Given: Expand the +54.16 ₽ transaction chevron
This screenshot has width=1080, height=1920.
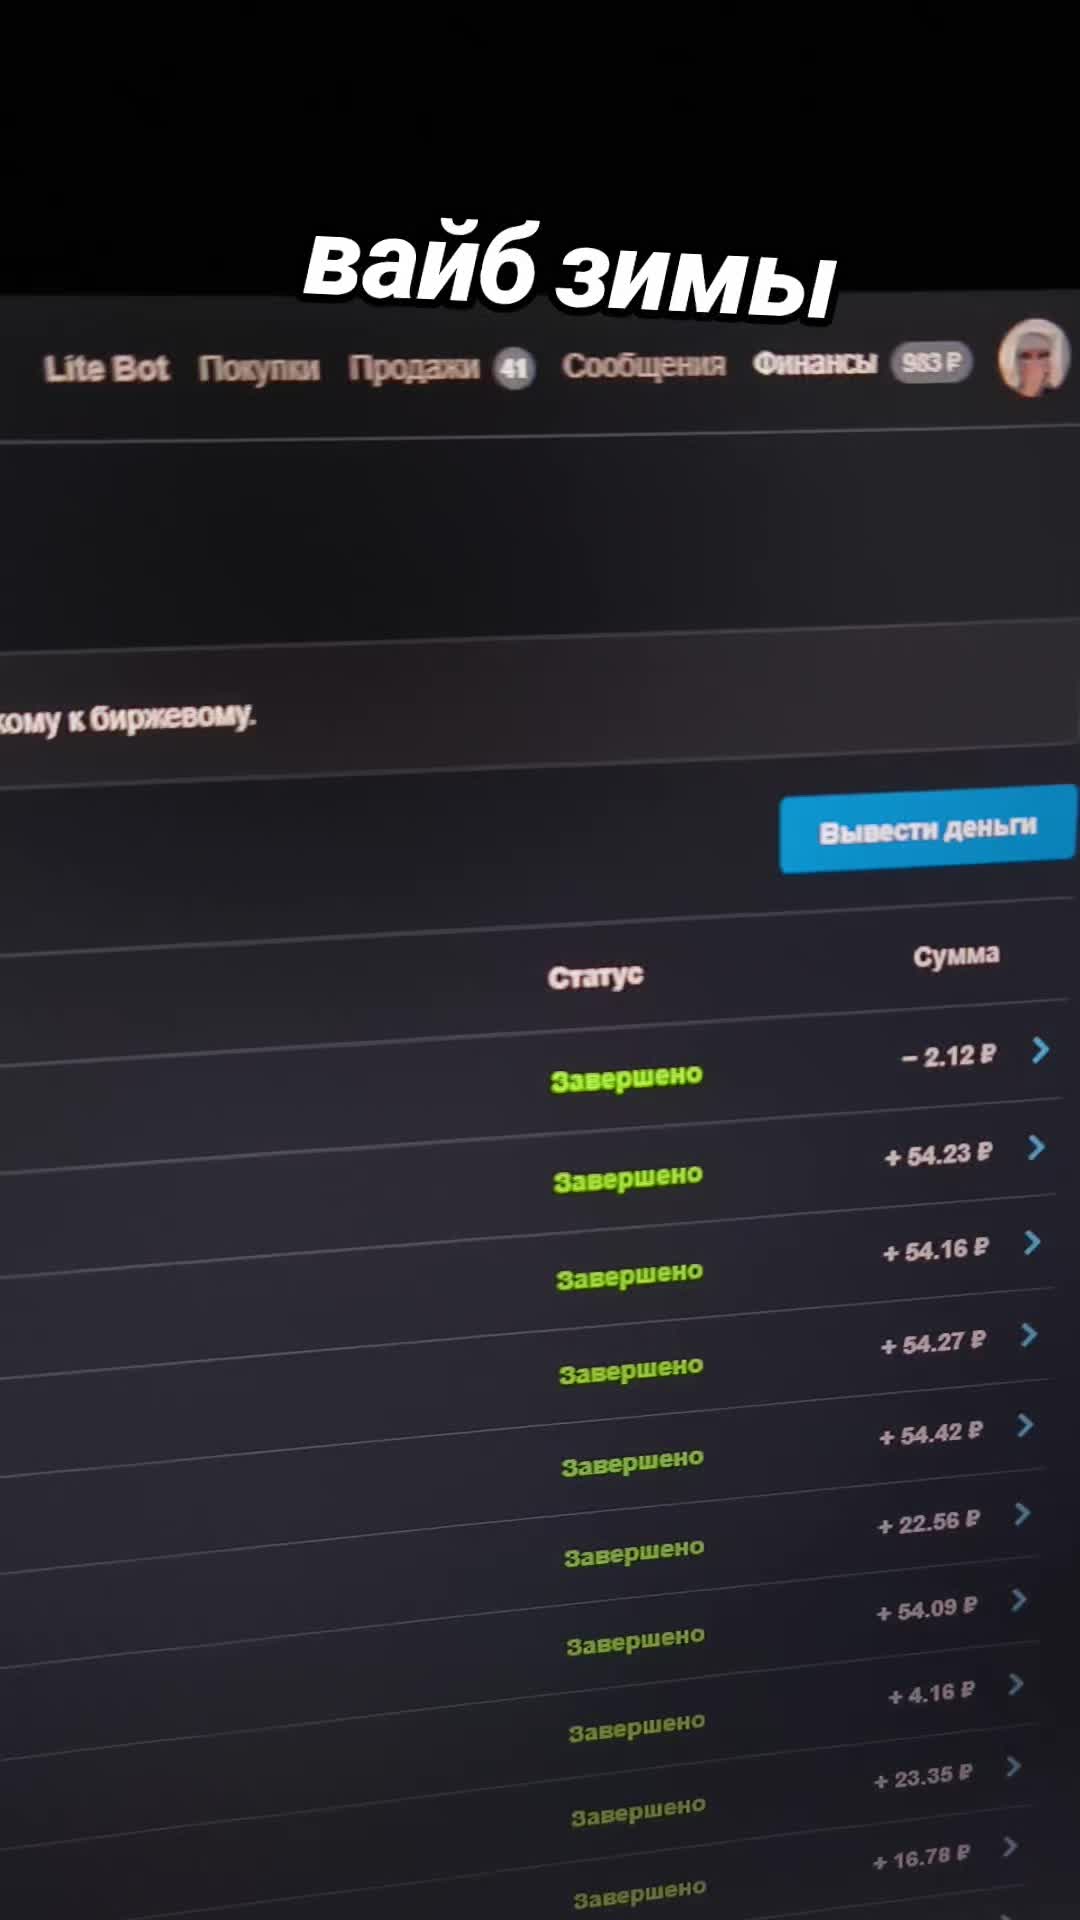Looking at the screenshot, I should click(x=1032, y=1243).
